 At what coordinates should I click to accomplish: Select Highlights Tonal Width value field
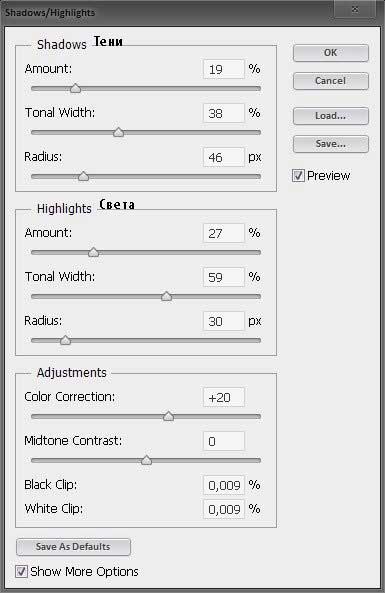coord(224,277)
